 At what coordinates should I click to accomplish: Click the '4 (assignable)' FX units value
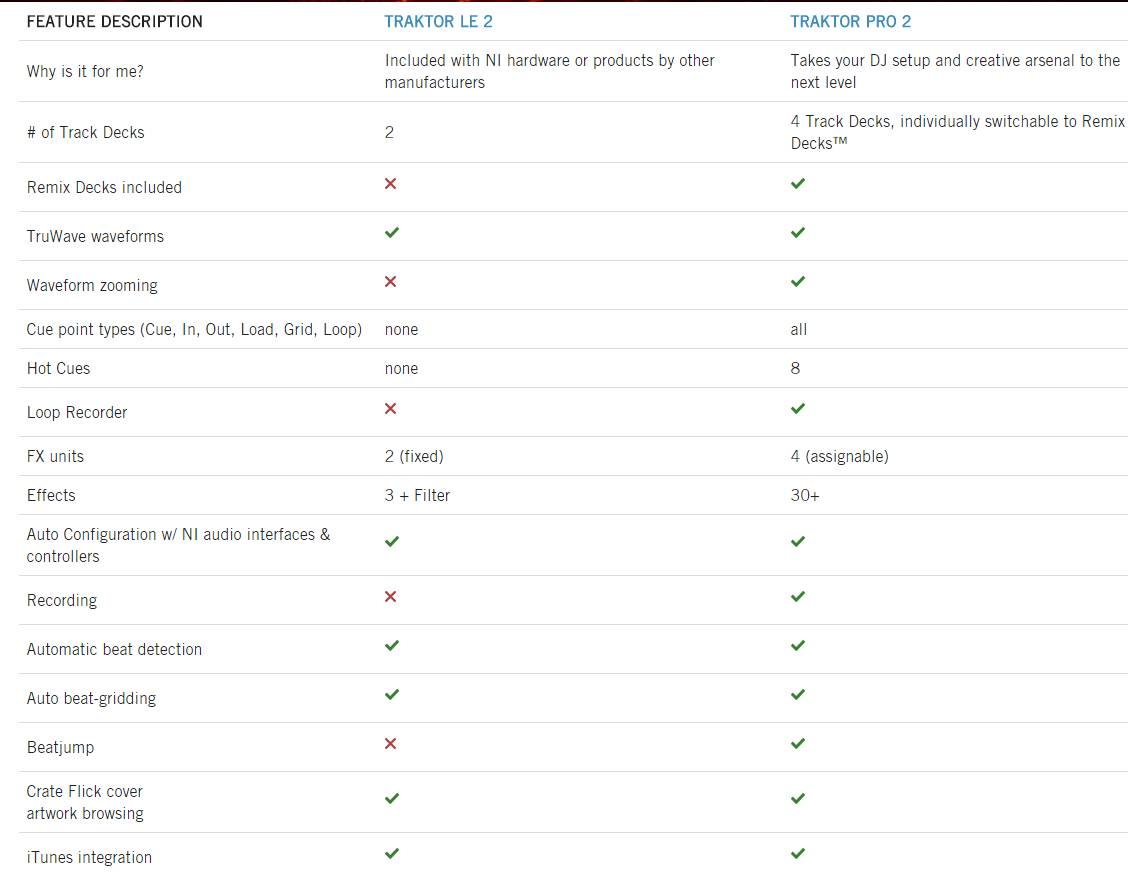pyautogui.click(x=839, y=456)
